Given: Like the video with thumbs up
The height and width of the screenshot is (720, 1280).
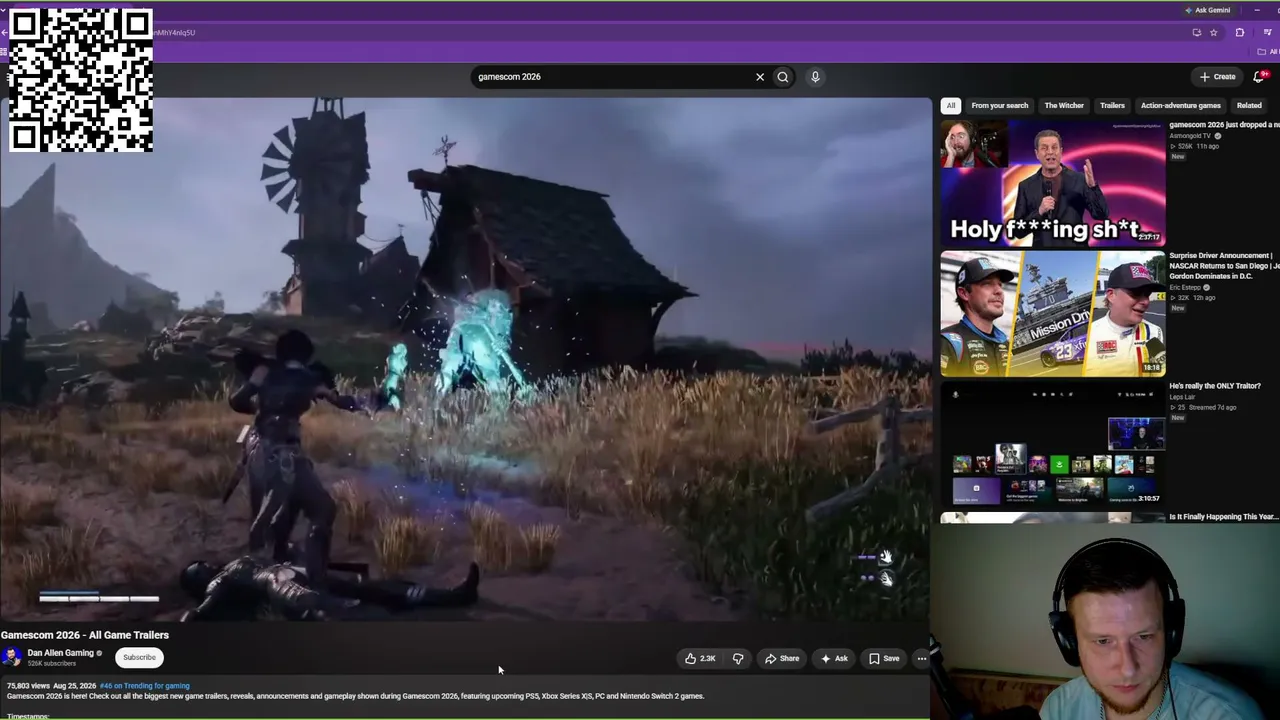Looking at the screenshot, I should 700,658.
